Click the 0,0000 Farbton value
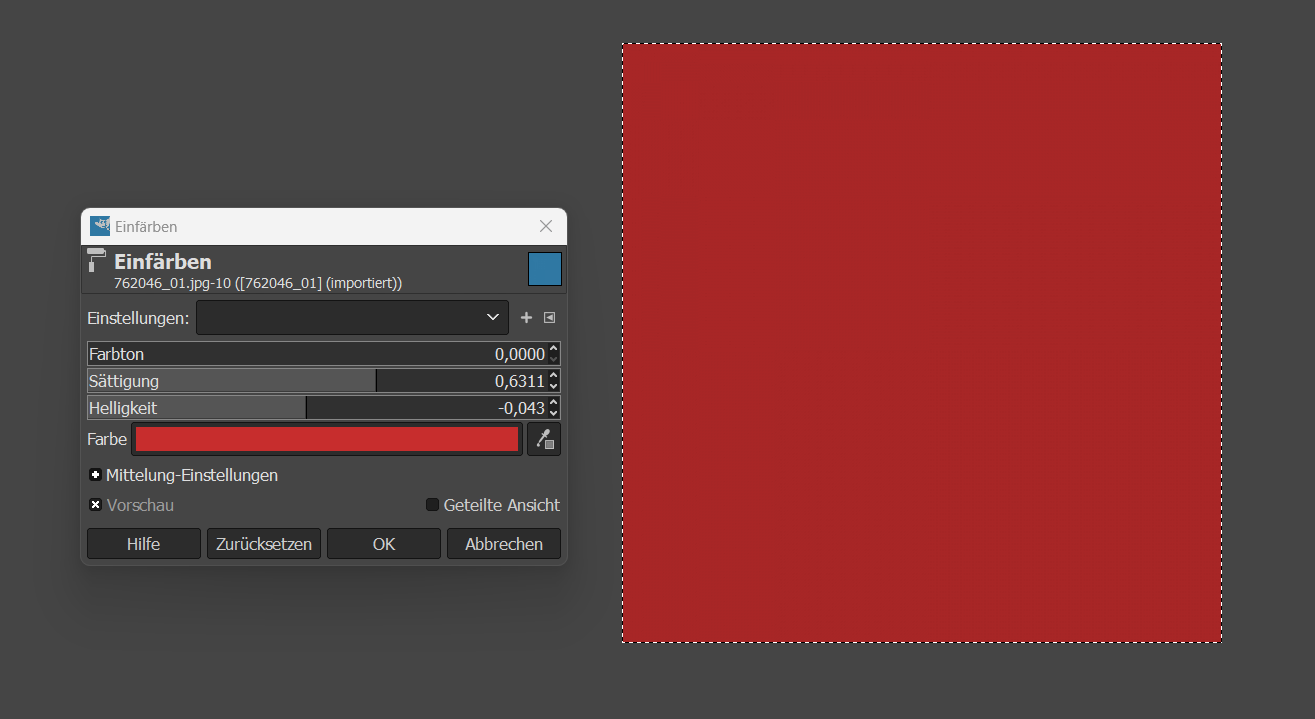This screenshot has width=1315, height=719. click(520, 354)
